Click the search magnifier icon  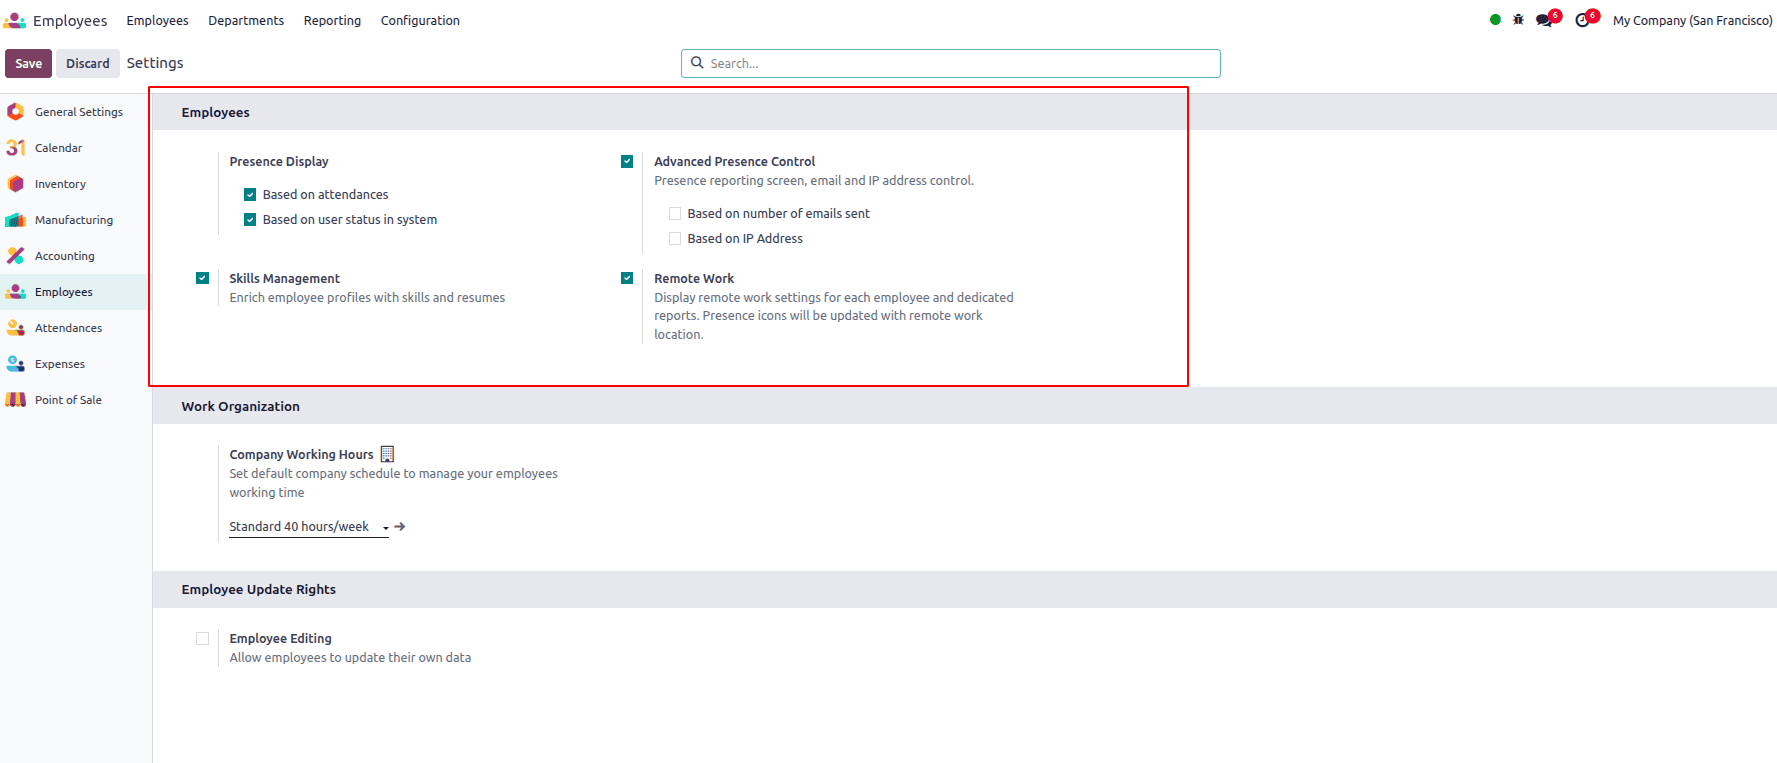(697, 62)
